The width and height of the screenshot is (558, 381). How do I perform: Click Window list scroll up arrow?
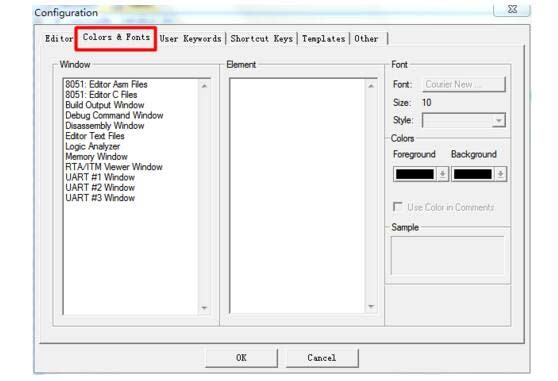(x=204, y=86)
